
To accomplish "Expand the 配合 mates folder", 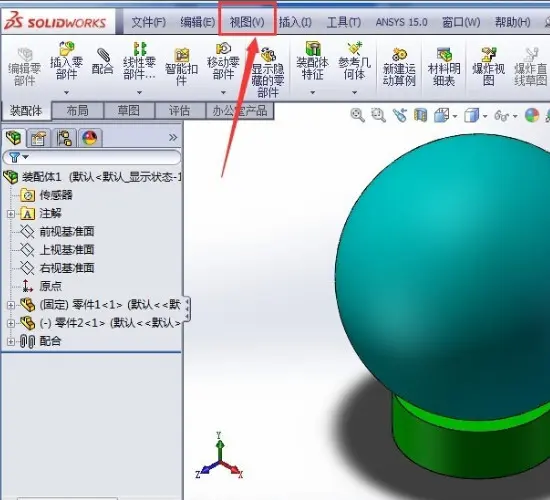I will pos(11,341).
